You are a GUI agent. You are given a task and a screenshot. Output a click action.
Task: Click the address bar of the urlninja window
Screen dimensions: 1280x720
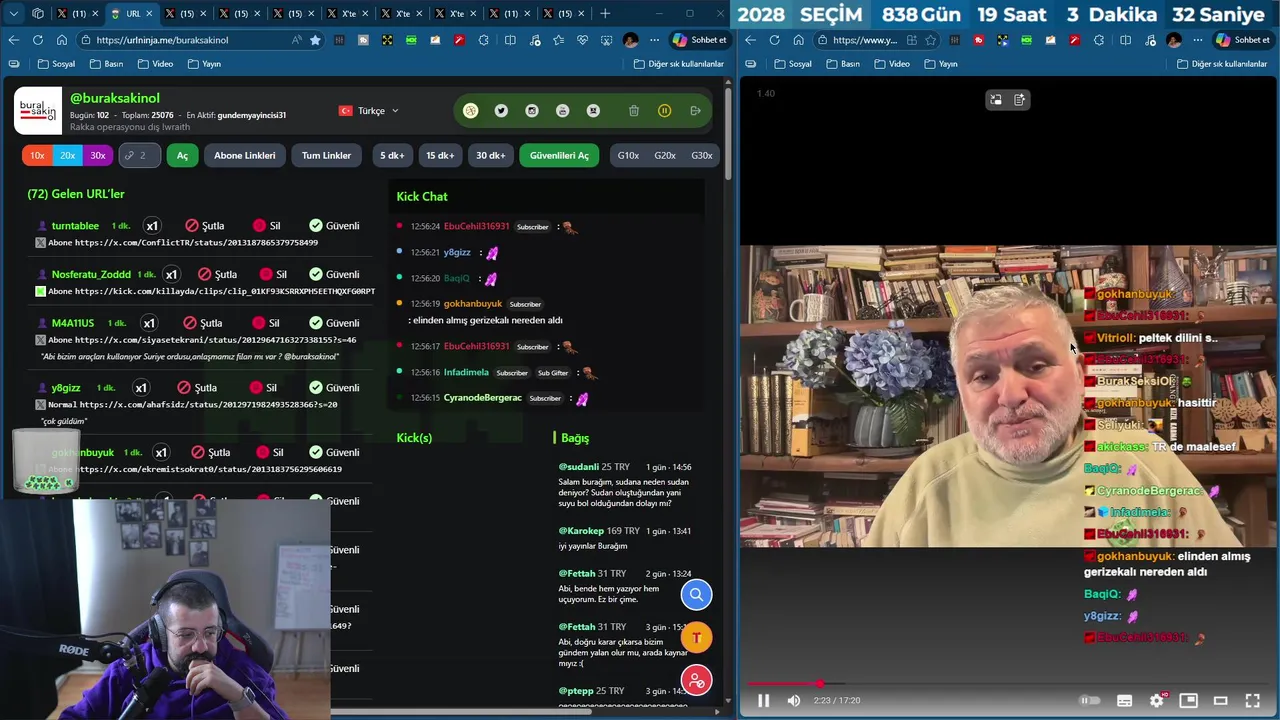click(x=190, y=40)
